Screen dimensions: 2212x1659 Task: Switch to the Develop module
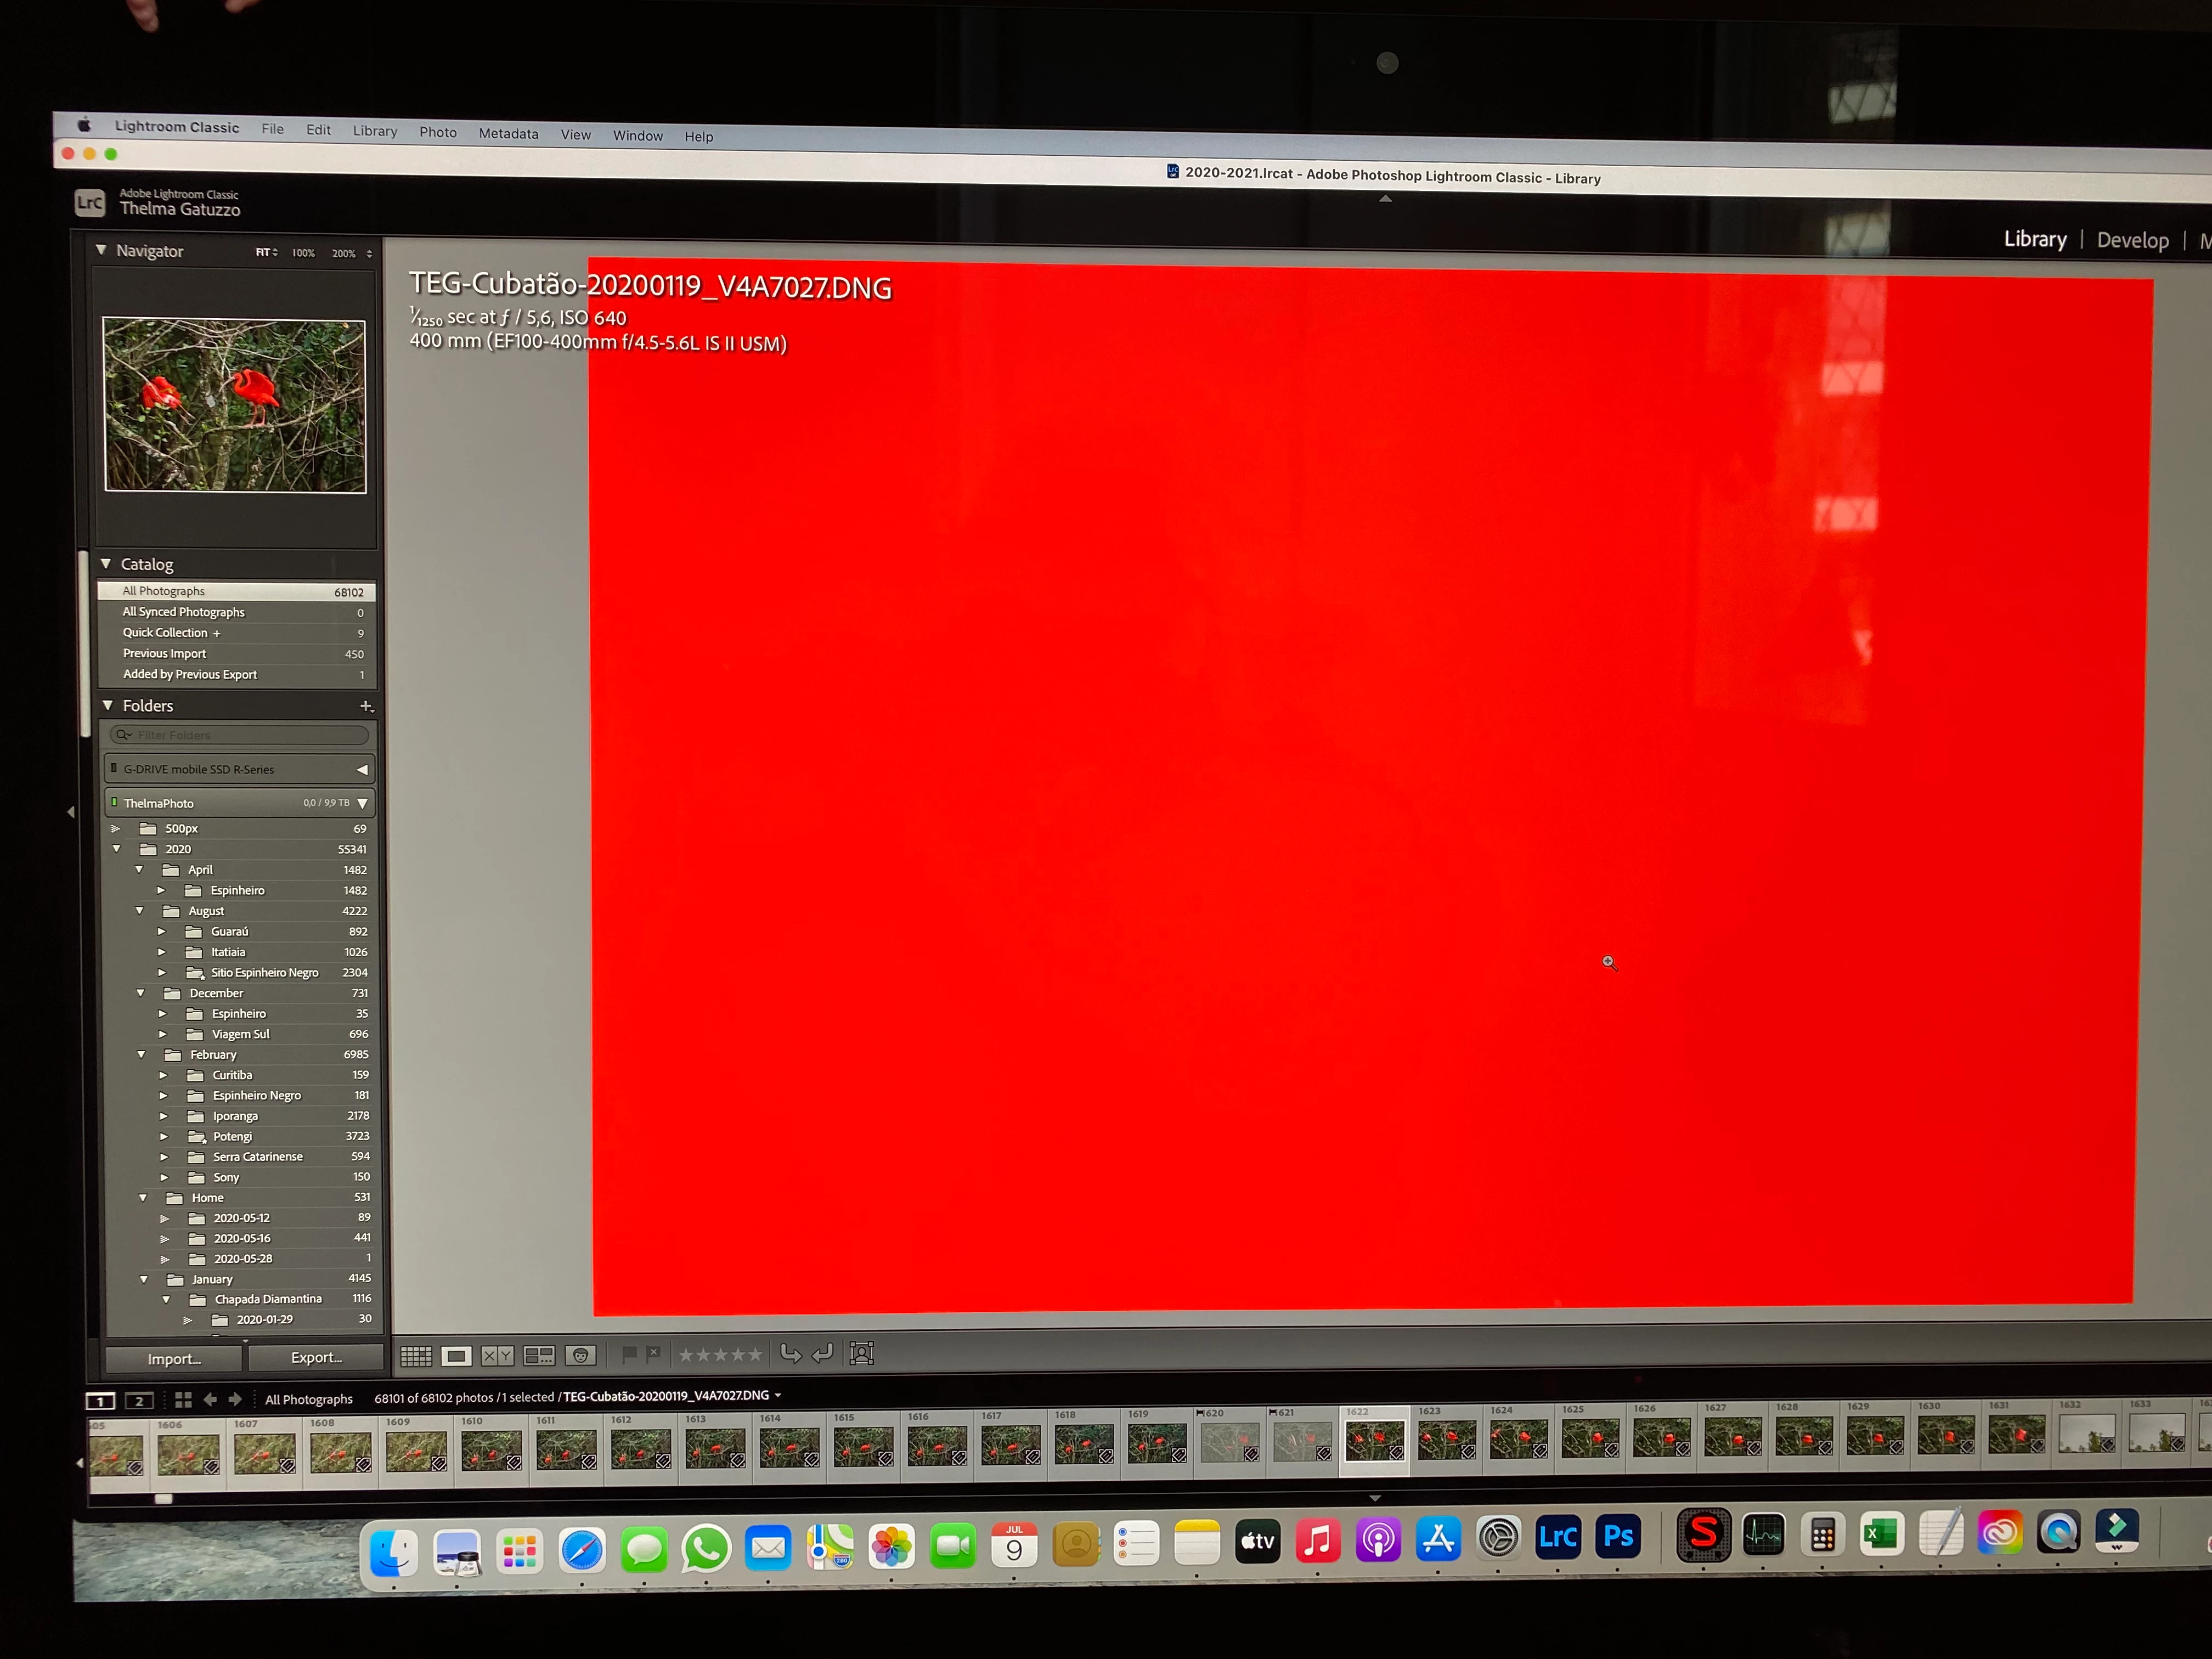click(x=2132, y=240)
